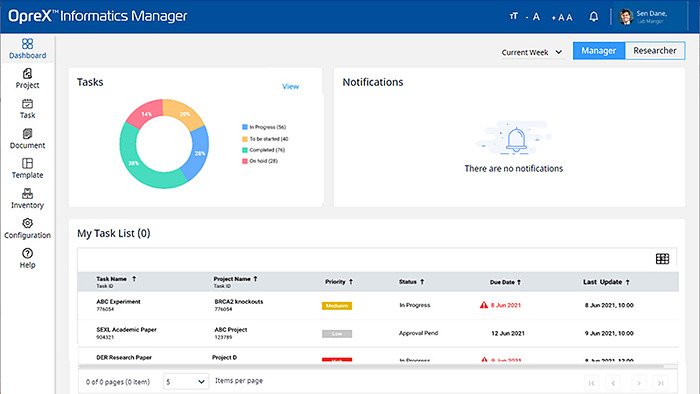This screenshot has height=394, width=700.
Task: Open the Document sidebar icon
Action: click(x=27, y=133)
